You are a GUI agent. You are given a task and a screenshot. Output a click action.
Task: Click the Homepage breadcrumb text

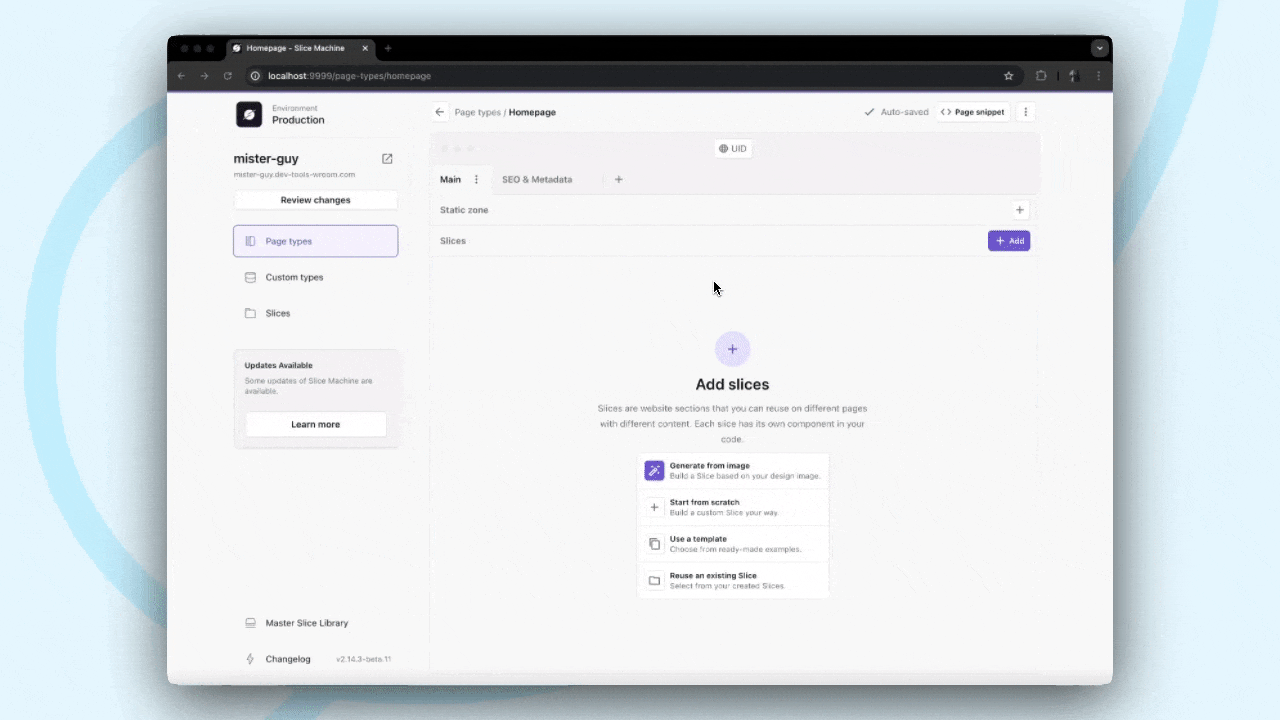pyautogui.click(x=532, y=112)
